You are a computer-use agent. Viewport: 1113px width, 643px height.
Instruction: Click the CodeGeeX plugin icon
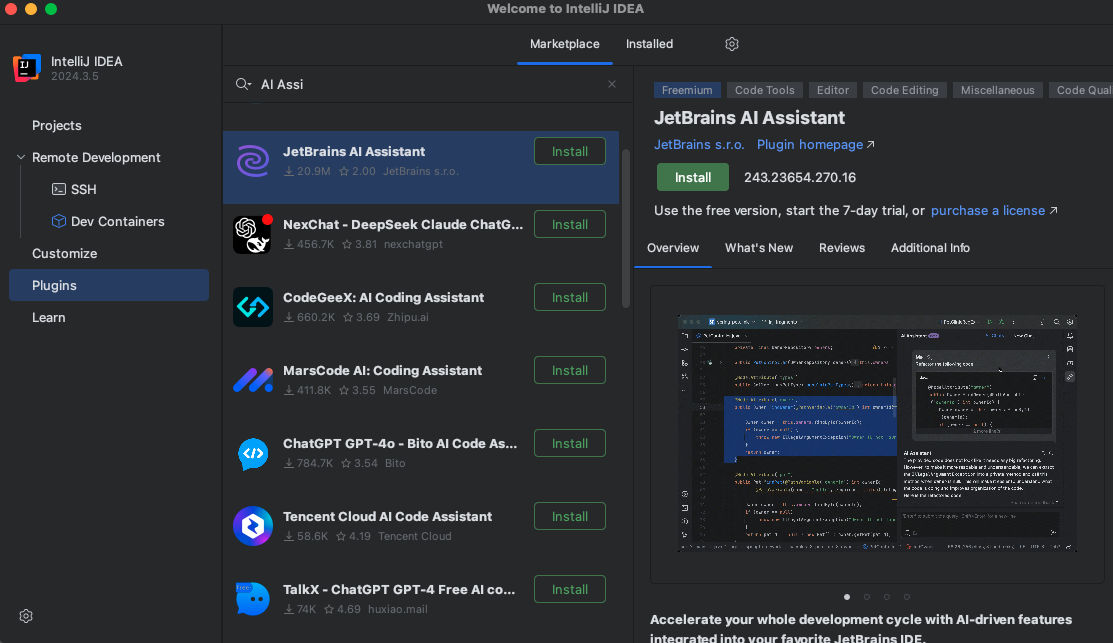tap(253, 307)
